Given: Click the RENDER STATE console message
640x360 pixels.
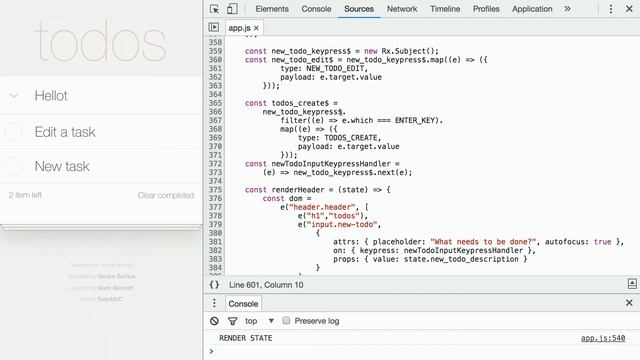Looking at the screenshot, I should [246, 338].
